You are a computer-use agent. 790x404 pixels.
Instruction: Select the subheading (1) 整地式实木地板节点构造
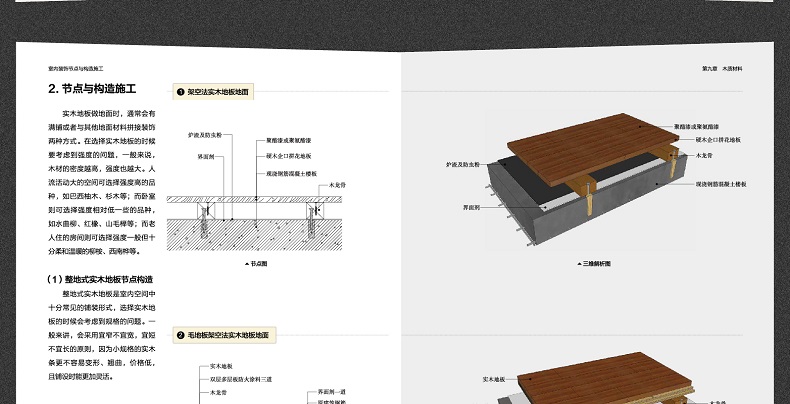click(100, 279)
